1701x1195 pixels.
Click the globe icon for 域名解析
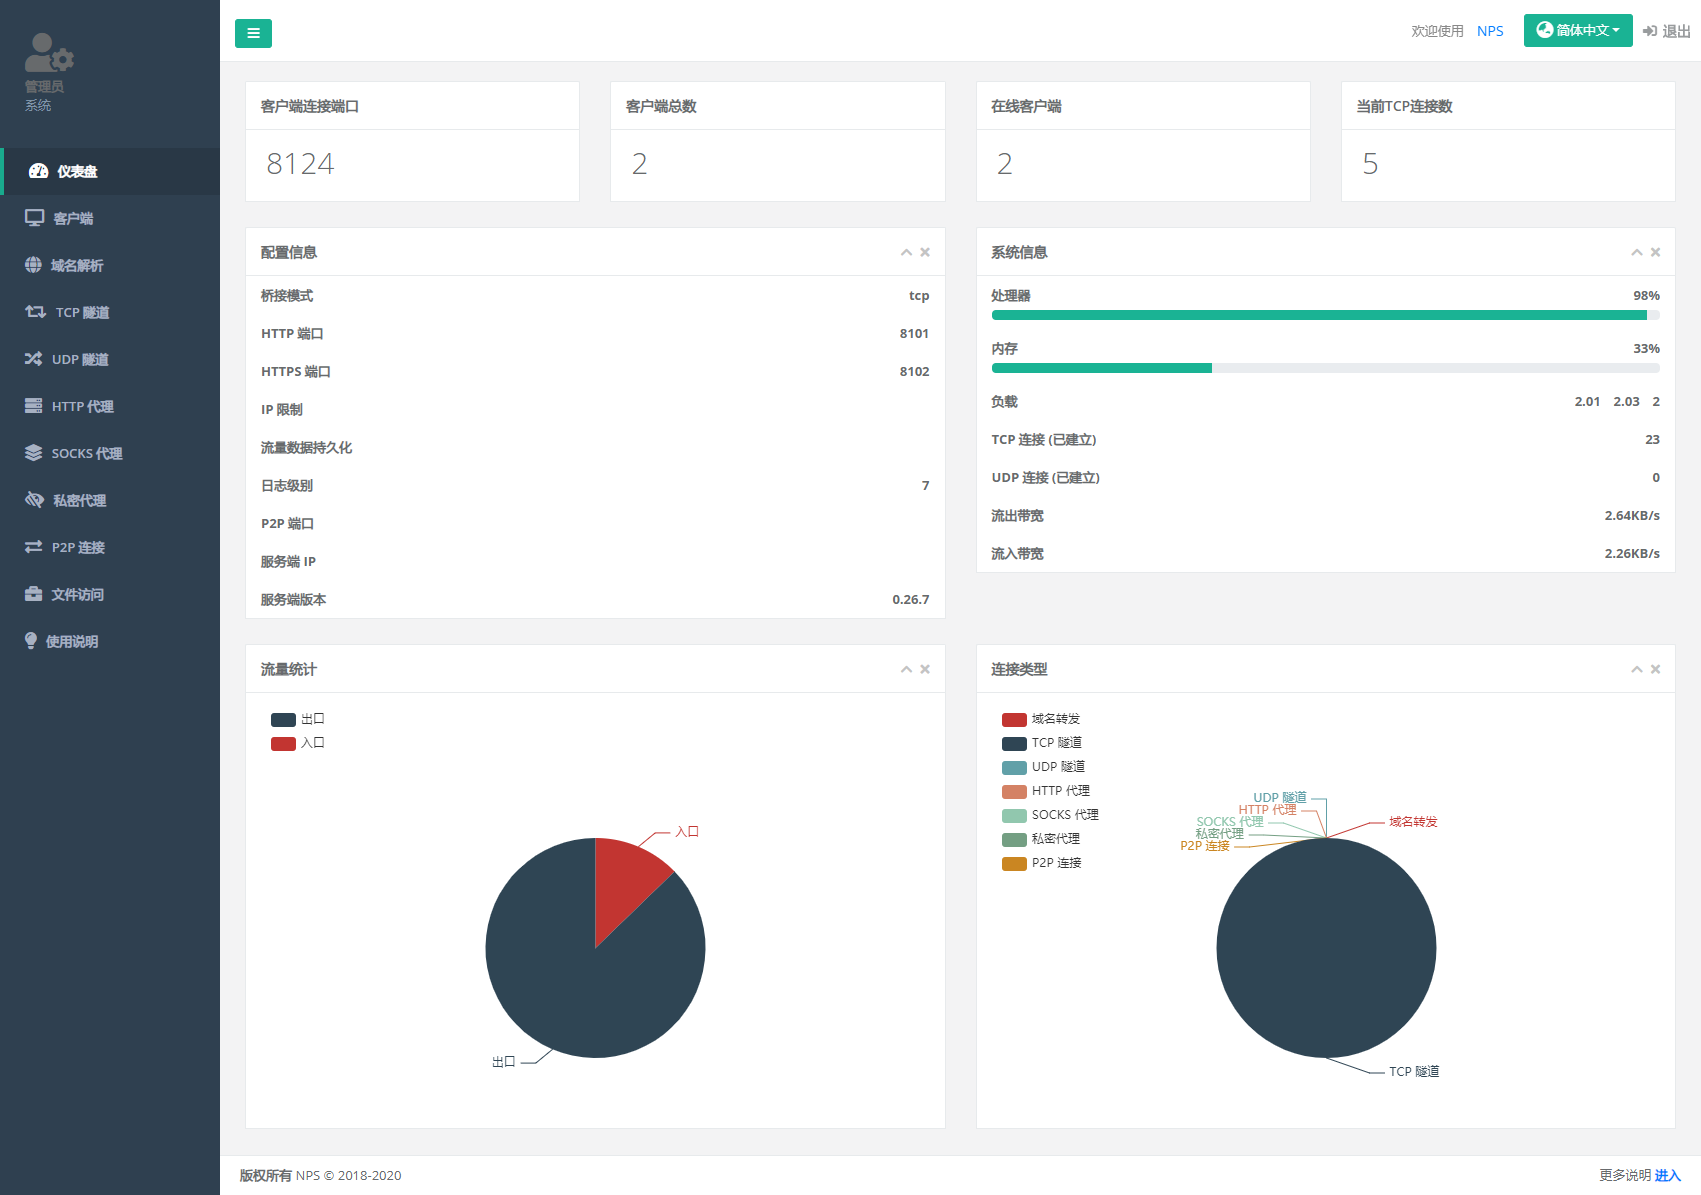33,265
